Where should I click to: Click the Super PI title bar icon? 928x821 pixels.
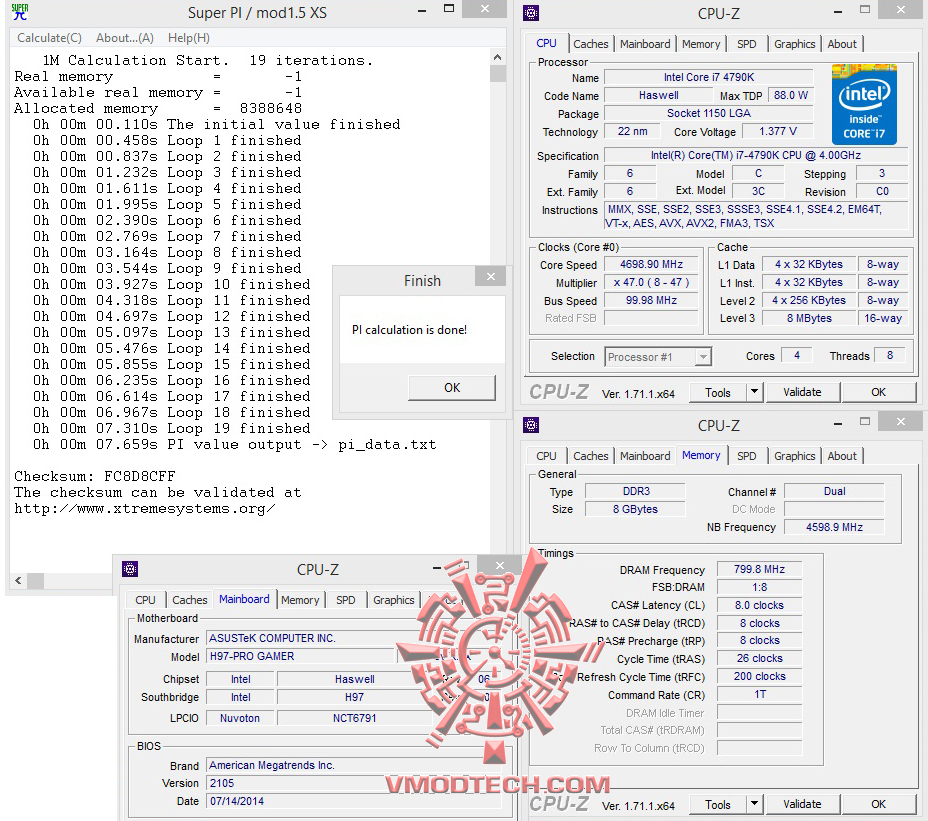coord(20,12)
